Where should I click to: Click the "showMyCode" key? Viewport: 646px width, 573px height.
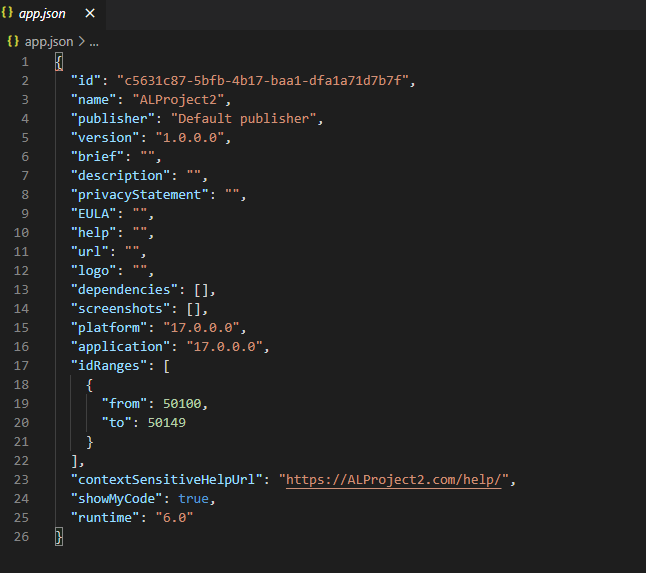[x=116, y=499]
